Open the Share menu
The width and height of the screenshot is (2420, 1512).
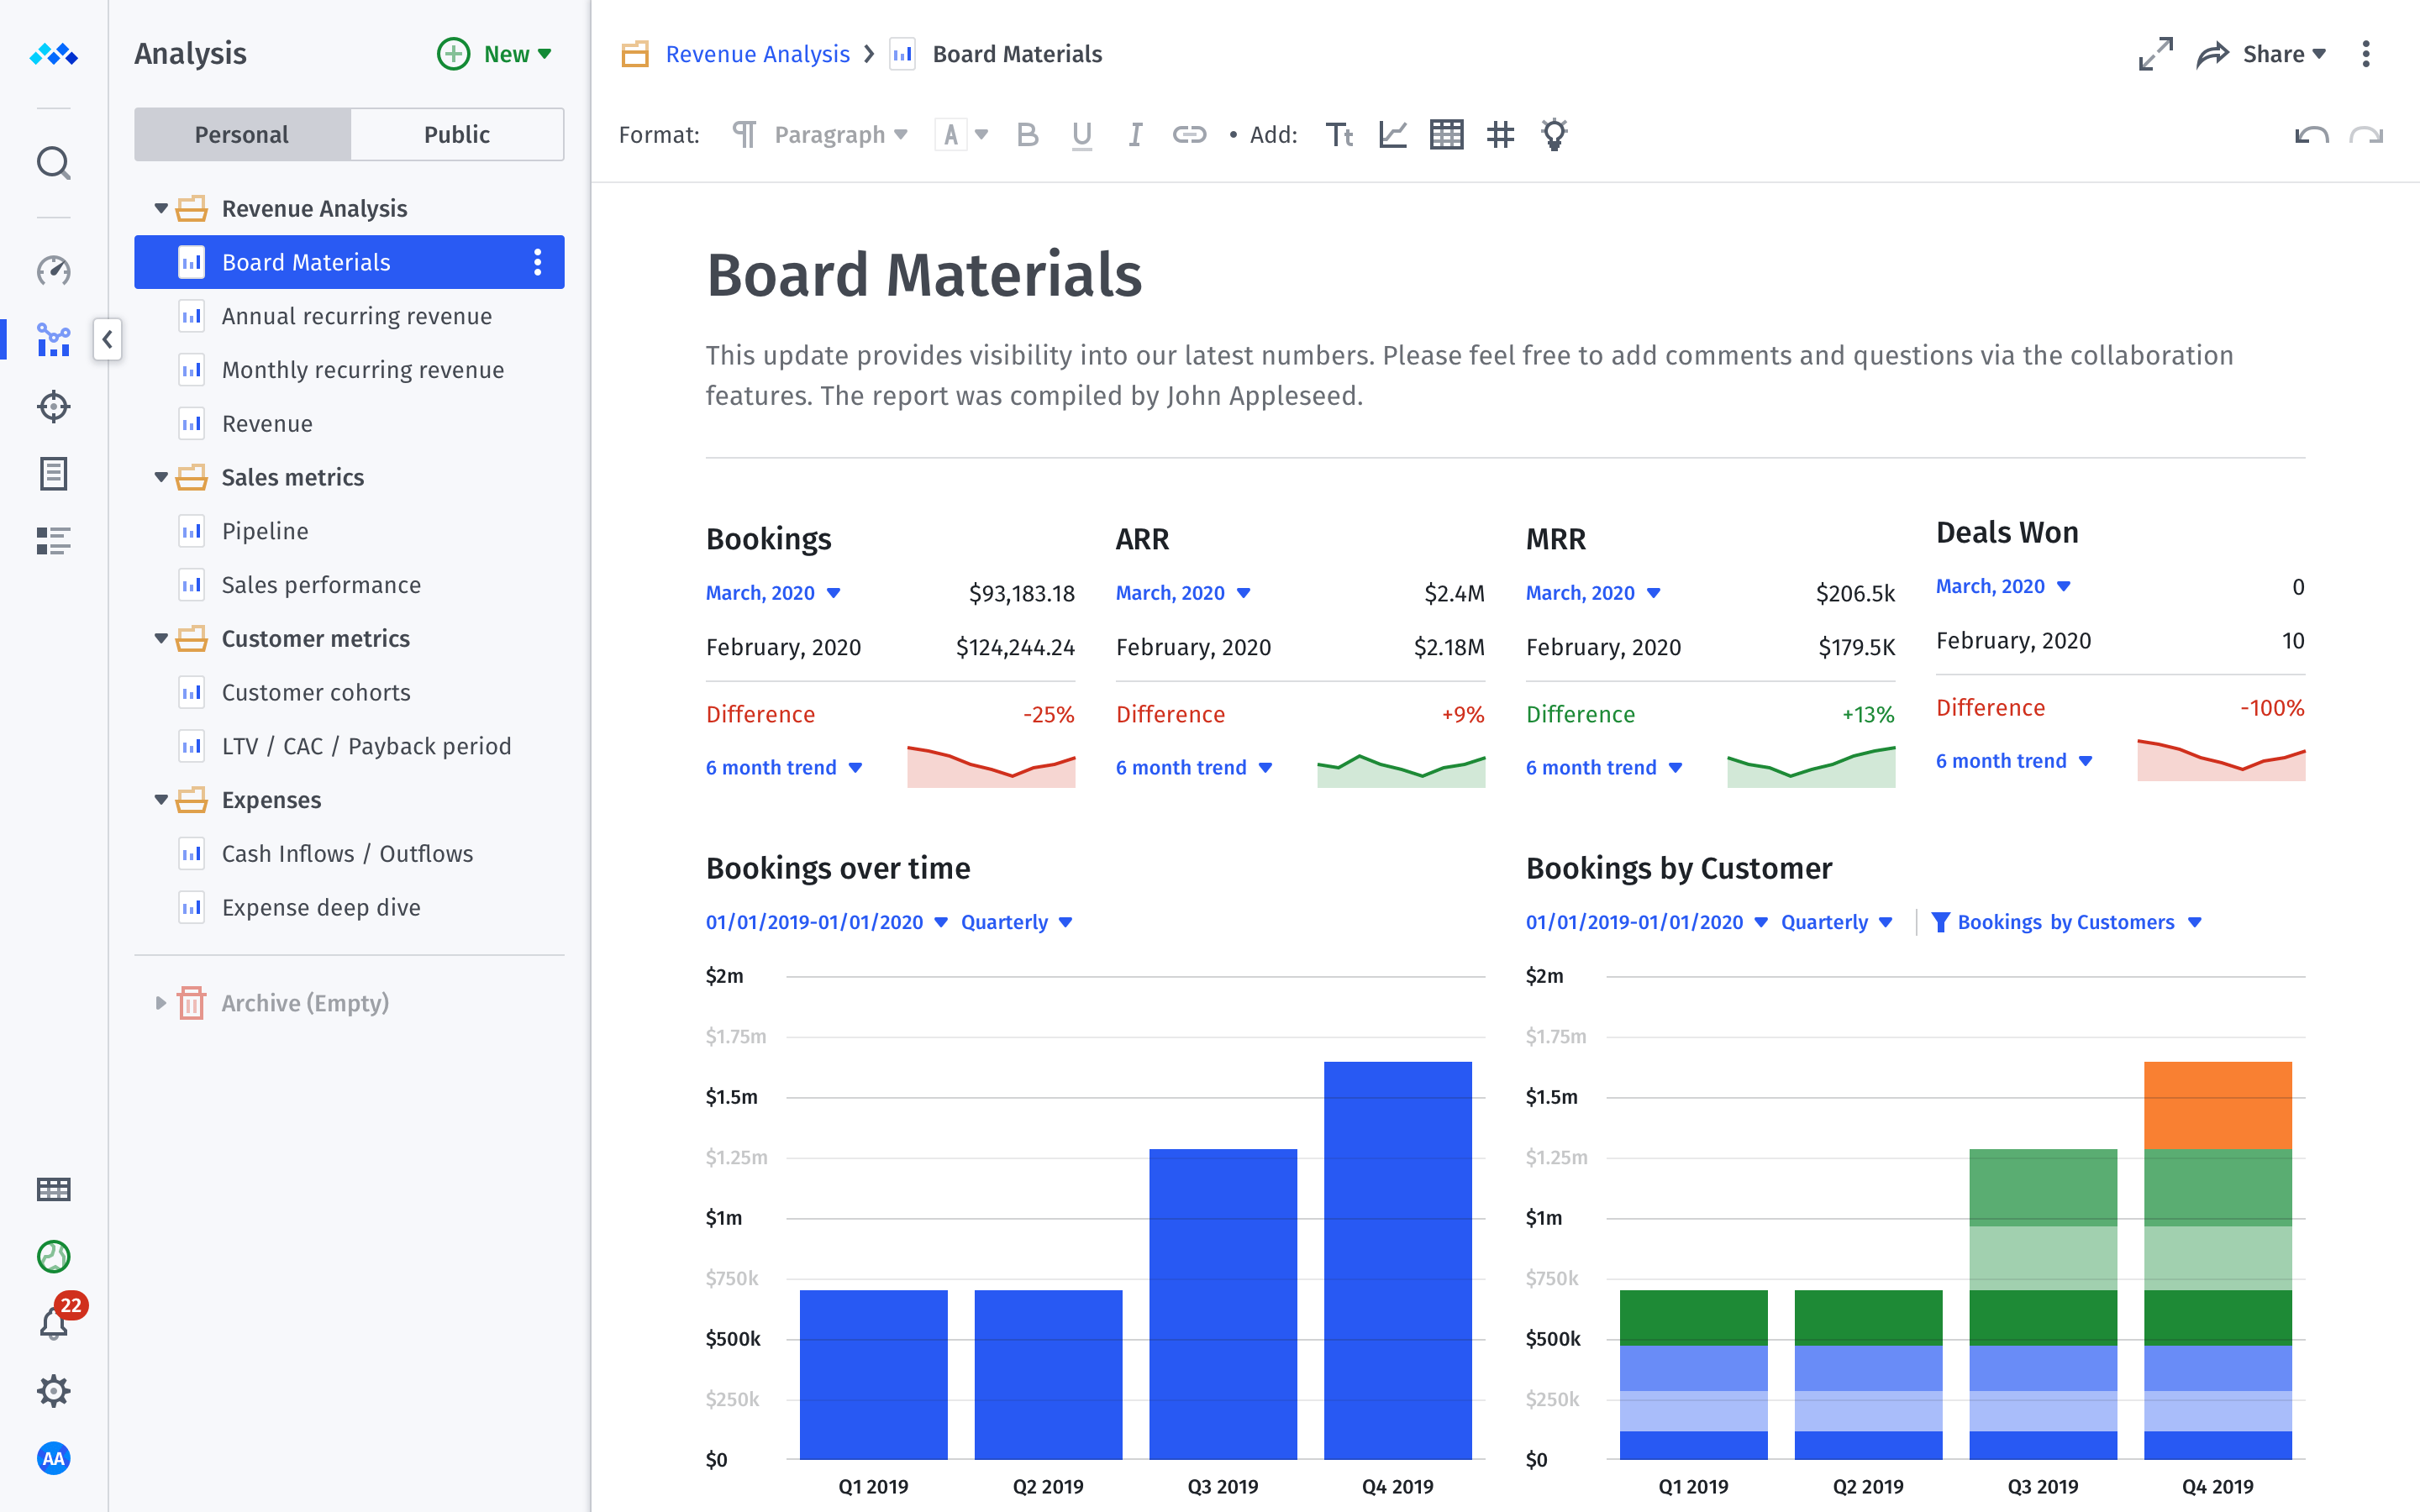(x=2278, y=54)
